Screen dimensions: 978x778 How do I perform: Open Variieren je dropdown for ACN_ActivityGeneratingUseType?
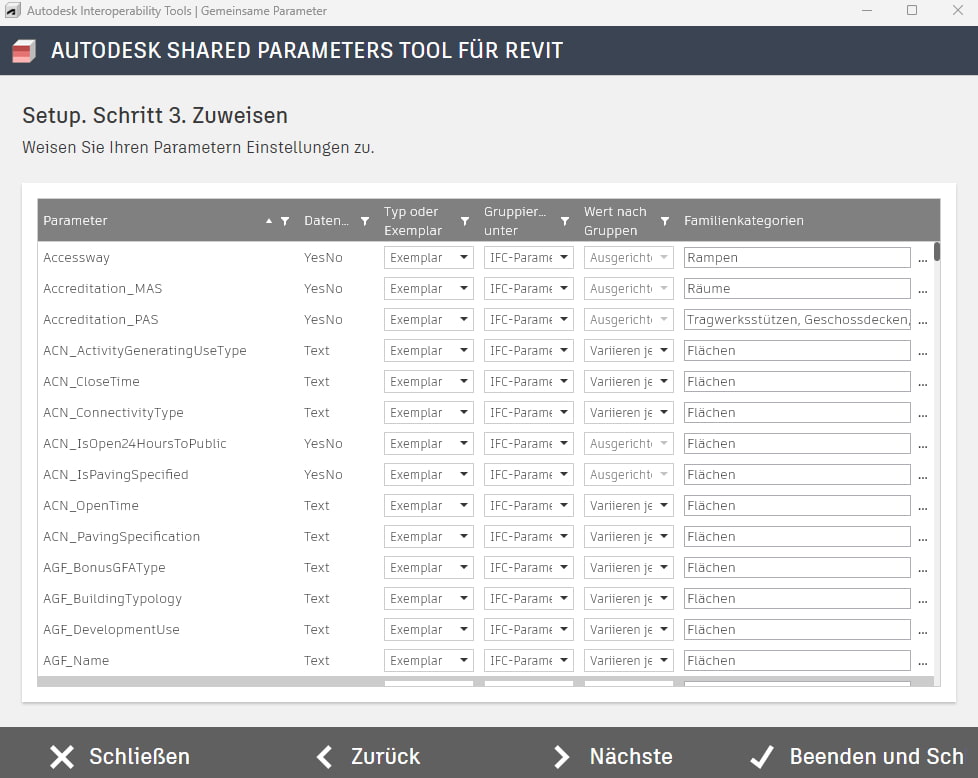pyautogui.click(x=629, y=351)
